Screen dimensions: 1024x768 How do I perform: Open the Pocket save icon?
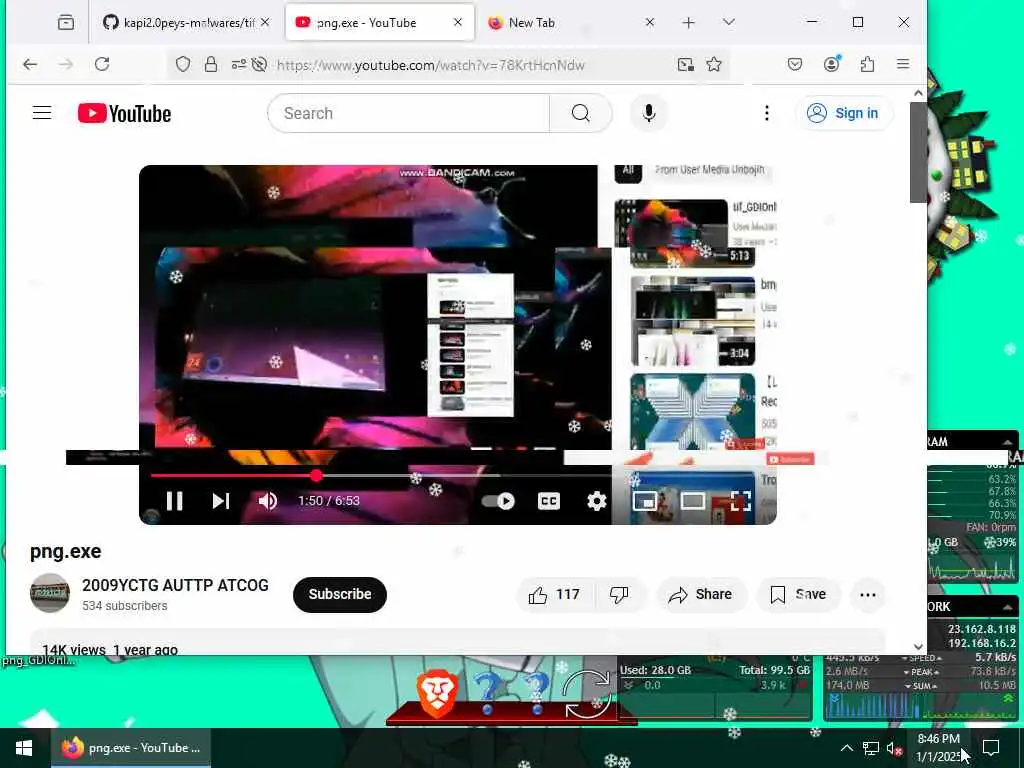(x=795, y=64)
